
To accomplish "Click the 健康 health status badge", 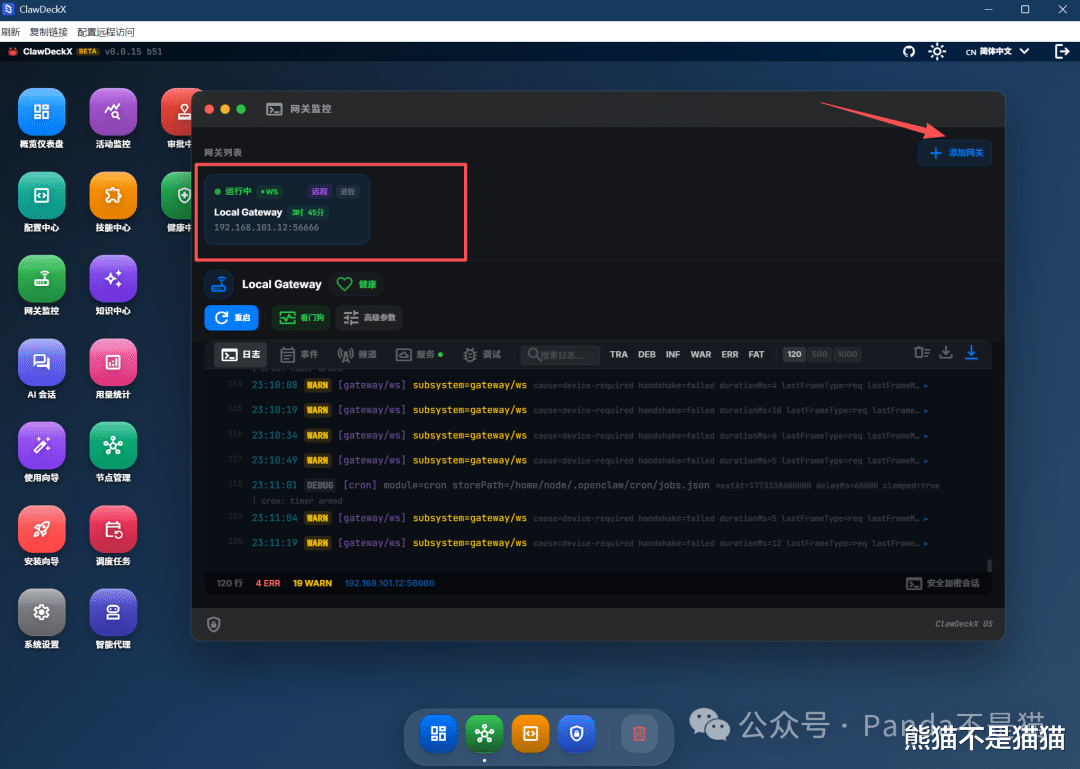I will (357, 285).
